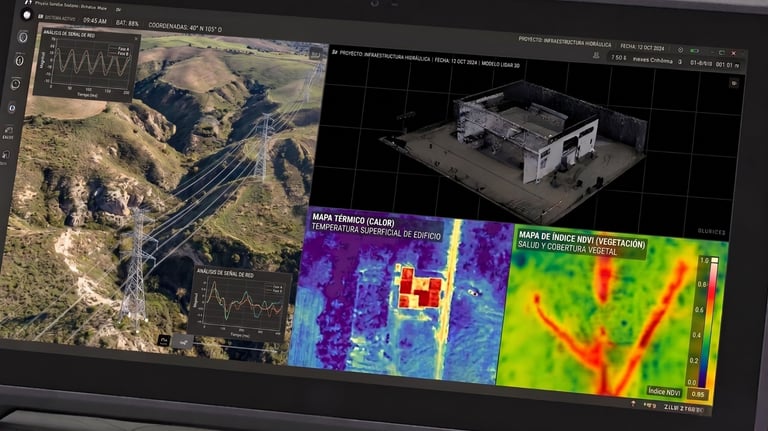This screenshot has height=431, width=768.
Task: Click the Salud y Cobertura Vegetal subtitle
Action: click(x=567, y=248)
